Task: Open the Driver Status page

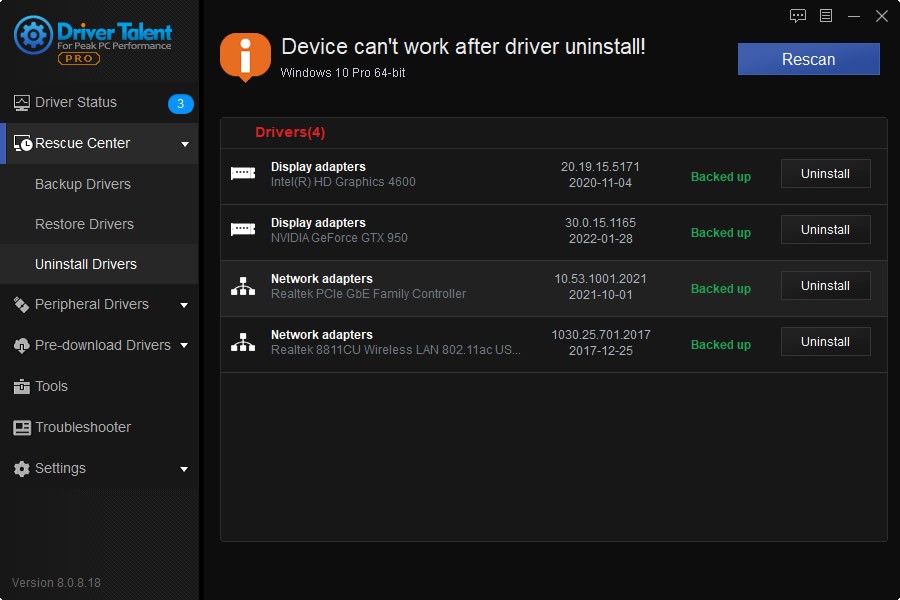Action: pos(76,102)
